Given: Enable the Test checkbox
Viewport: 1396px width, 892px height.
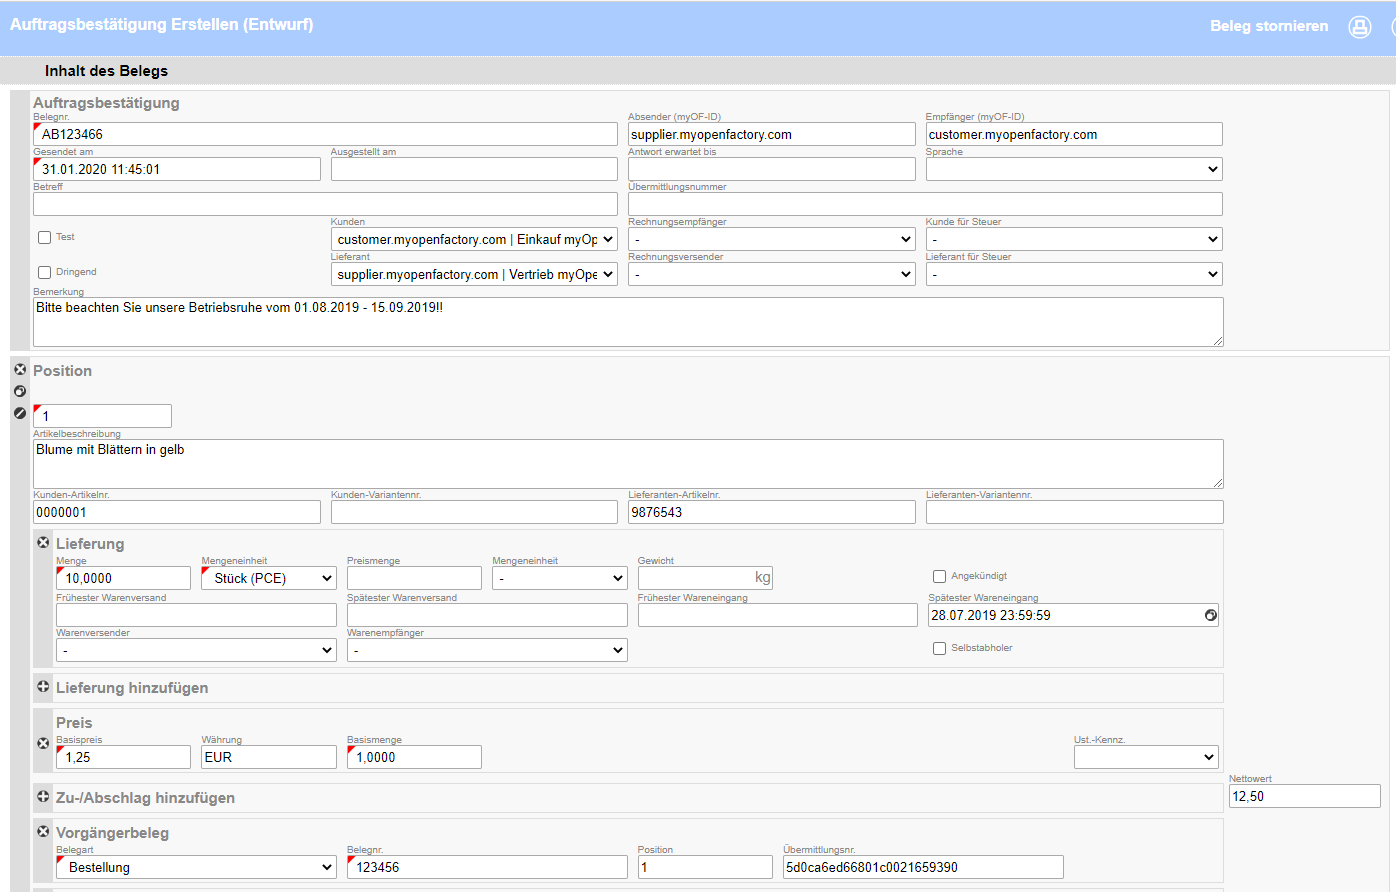Looking at the screenshot, I should 44,238.
